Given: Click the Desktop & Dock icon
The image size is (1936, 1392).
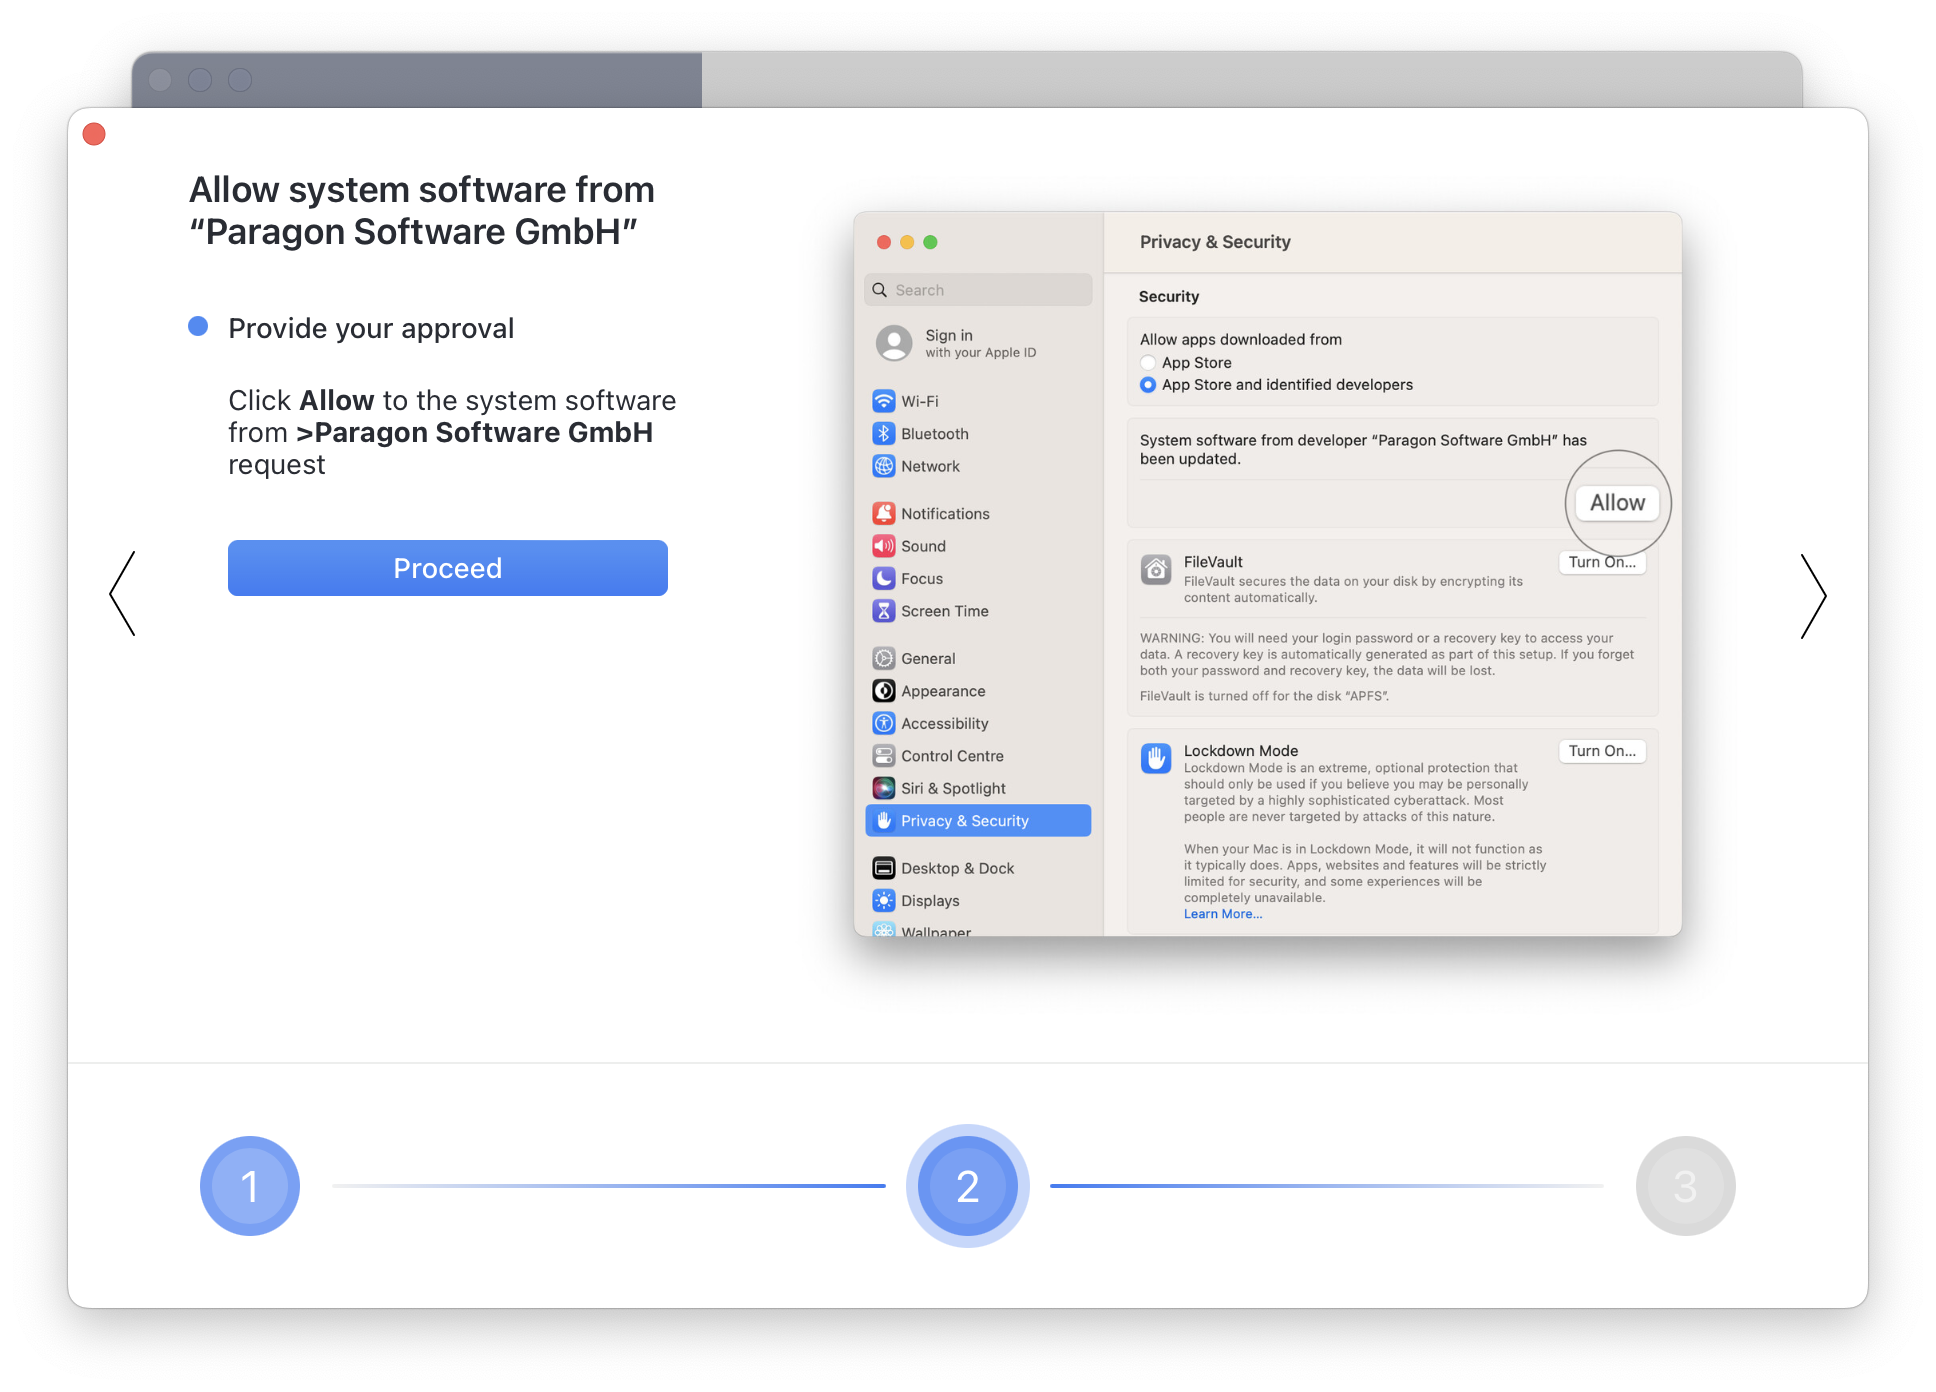Looking at the screenshot, I should (884, 868).
